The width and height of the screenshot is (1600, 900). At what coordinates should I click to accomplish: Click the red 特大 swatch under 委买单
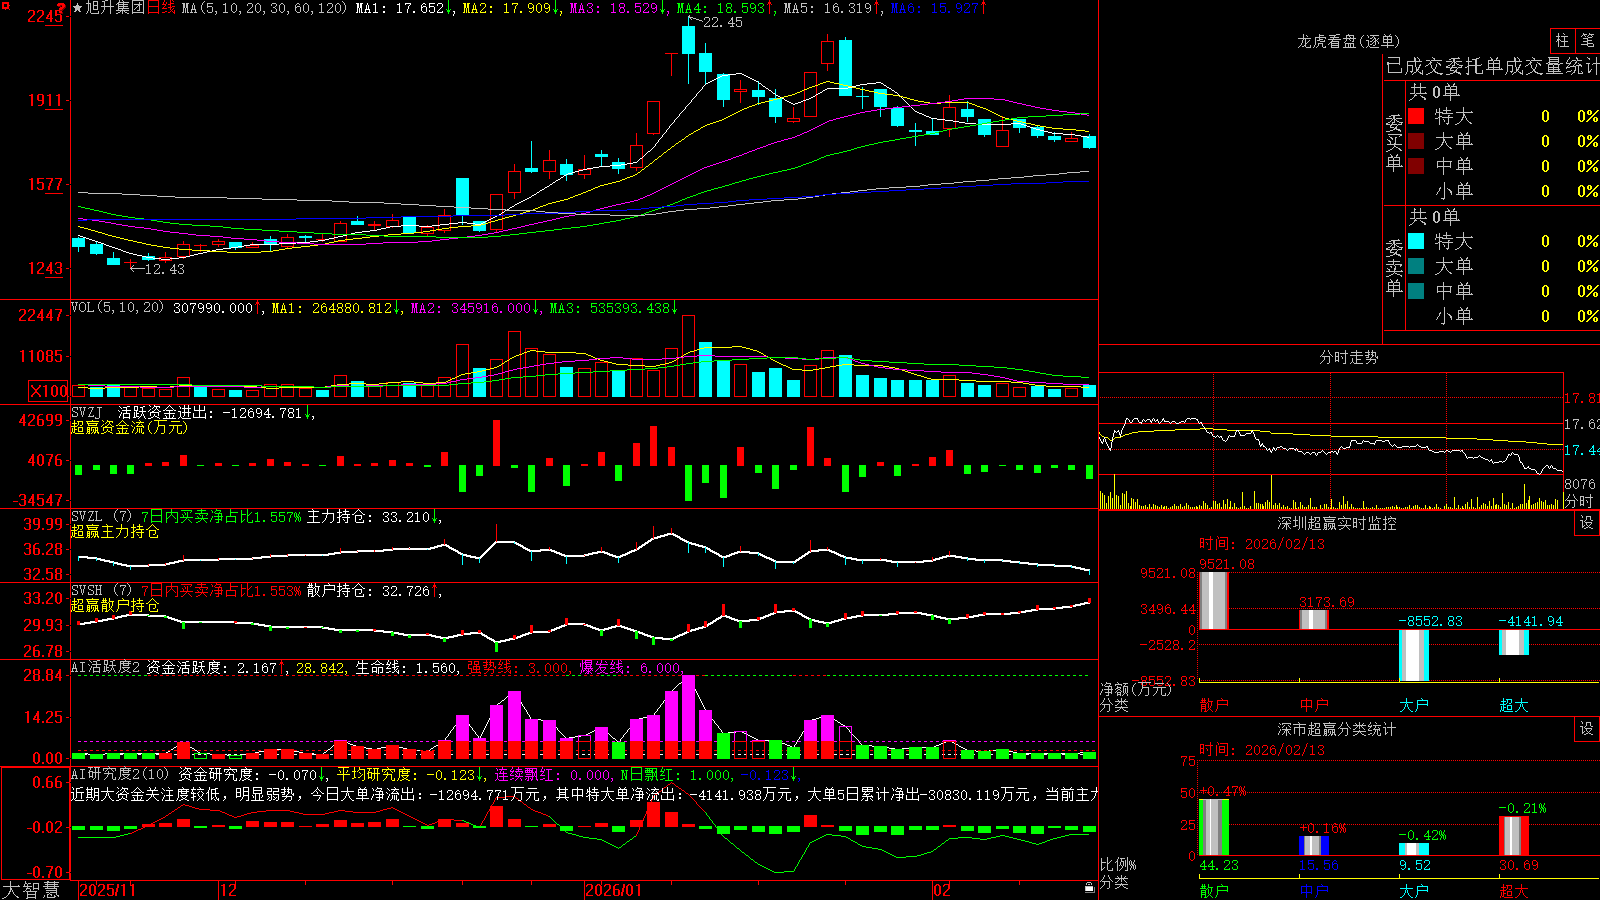point(1416,116)
